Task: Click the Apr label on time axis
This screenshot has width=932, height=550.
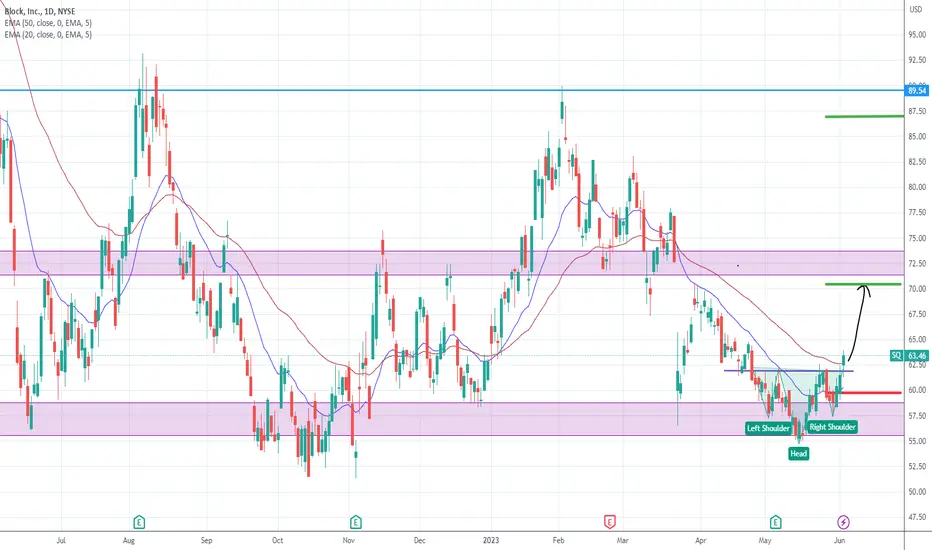Action: 701,540
